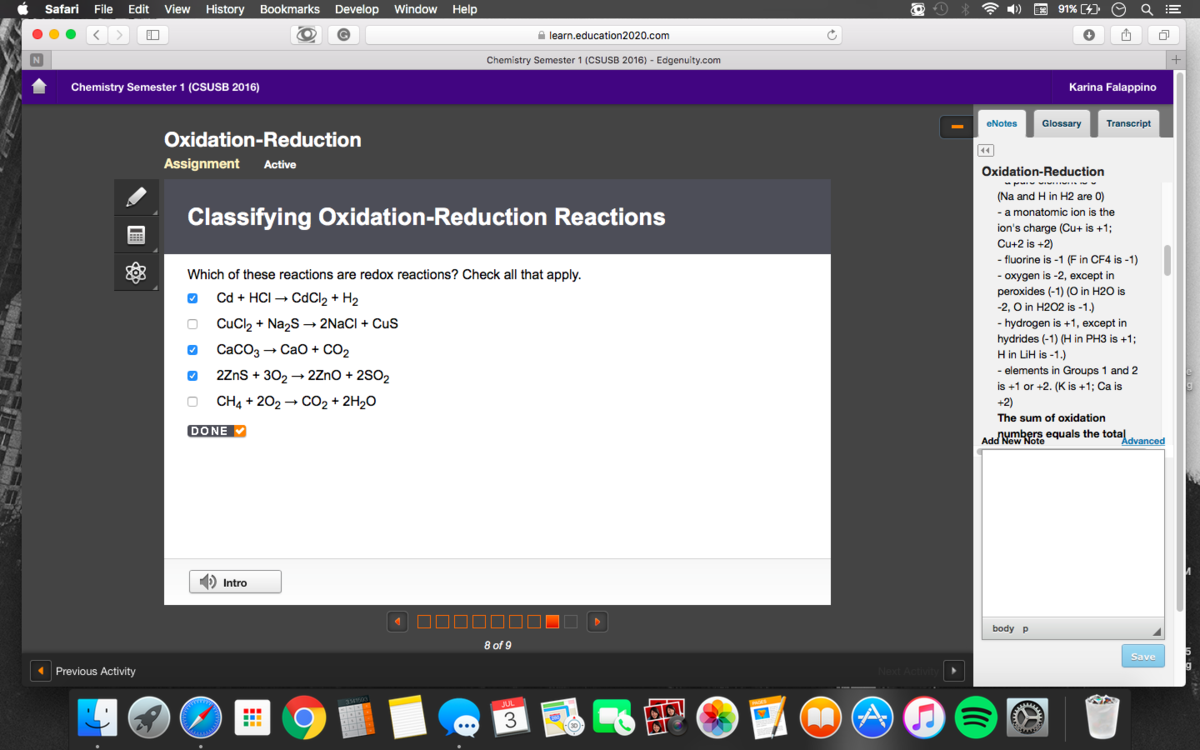Open Finder from Dock
The height and width of the screenshot is (750, 1200).
97,717
